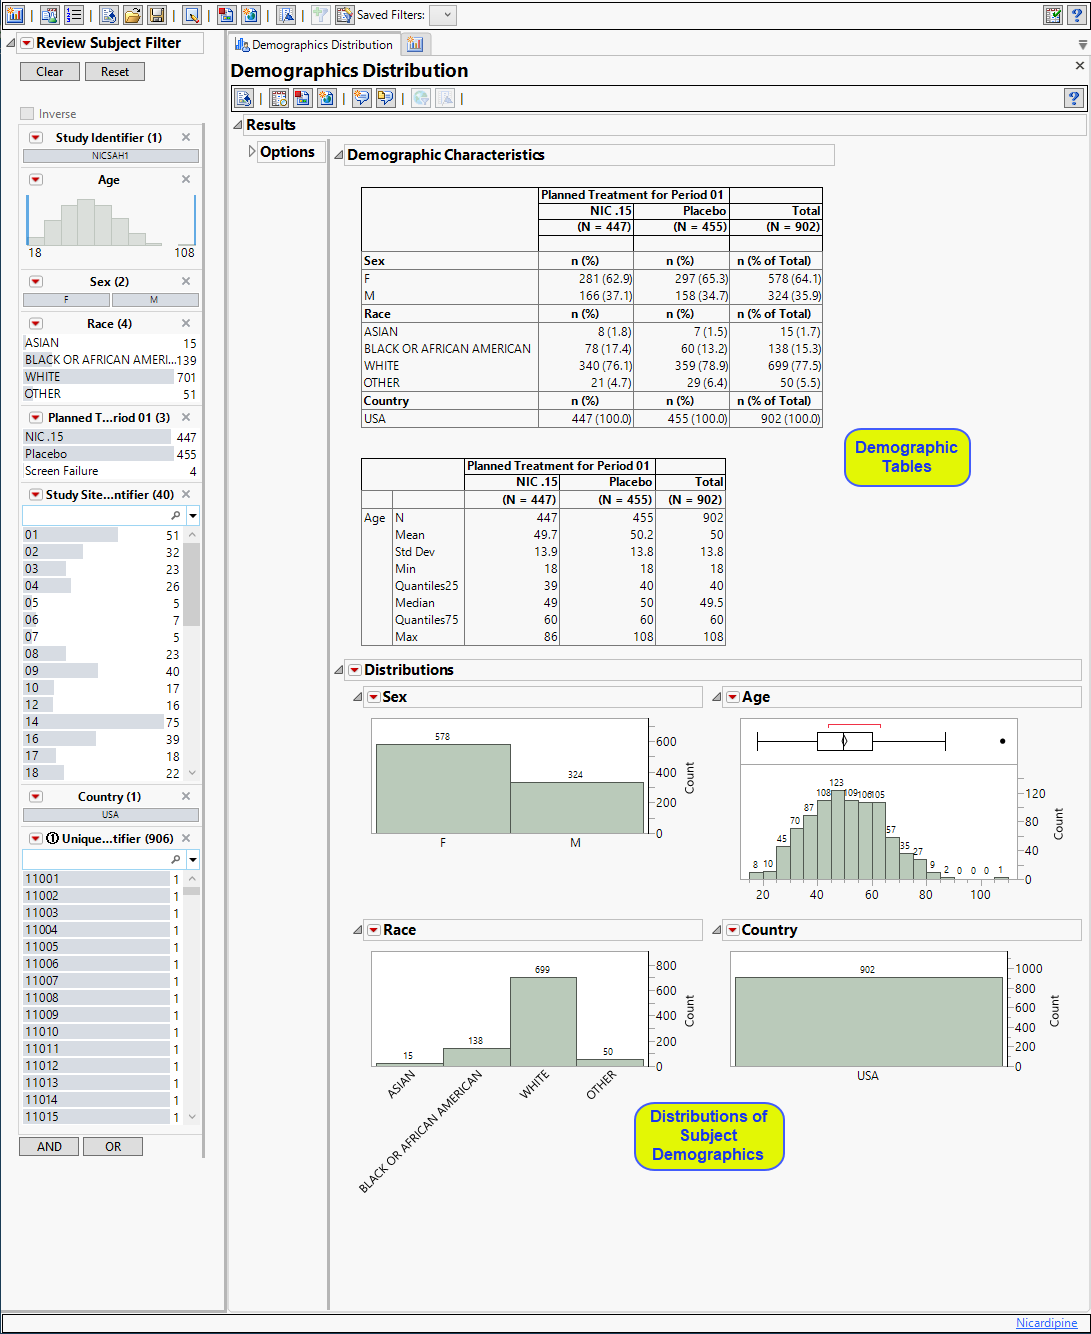Open Review Subject Filter red triangle menu
Viewport: 1091px width, 1334px height.
pyautogui.click(x=27, y=43)
